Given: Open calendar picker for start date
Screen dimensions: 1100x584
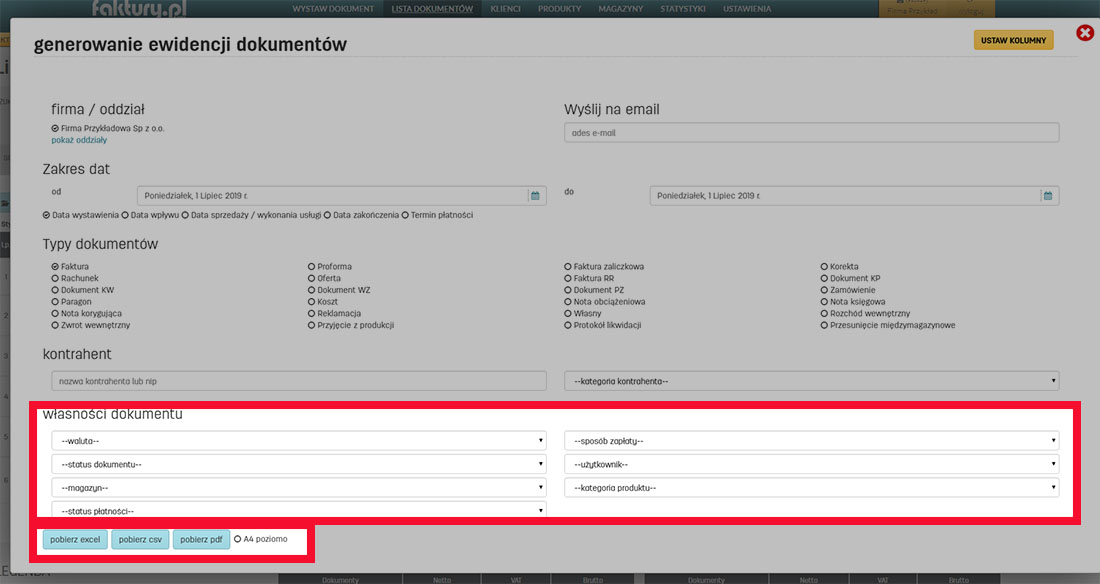Looking at the screenshot, I should tap(535, 196).
